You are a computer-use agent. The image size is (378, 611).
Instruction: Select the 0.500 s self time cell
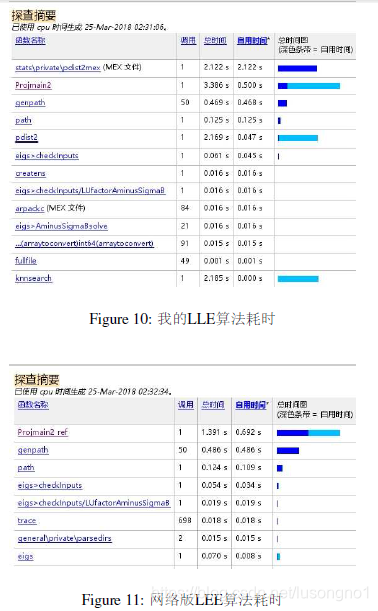(250, 85)
